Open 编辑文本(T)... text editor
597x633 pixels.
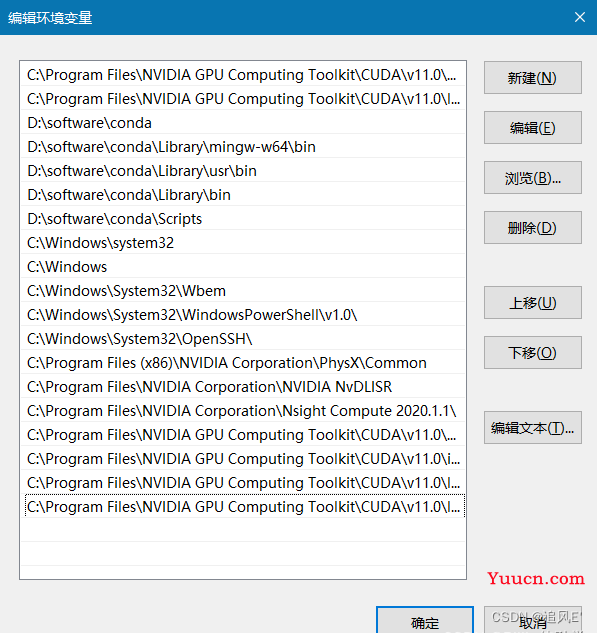coord(532,428)
